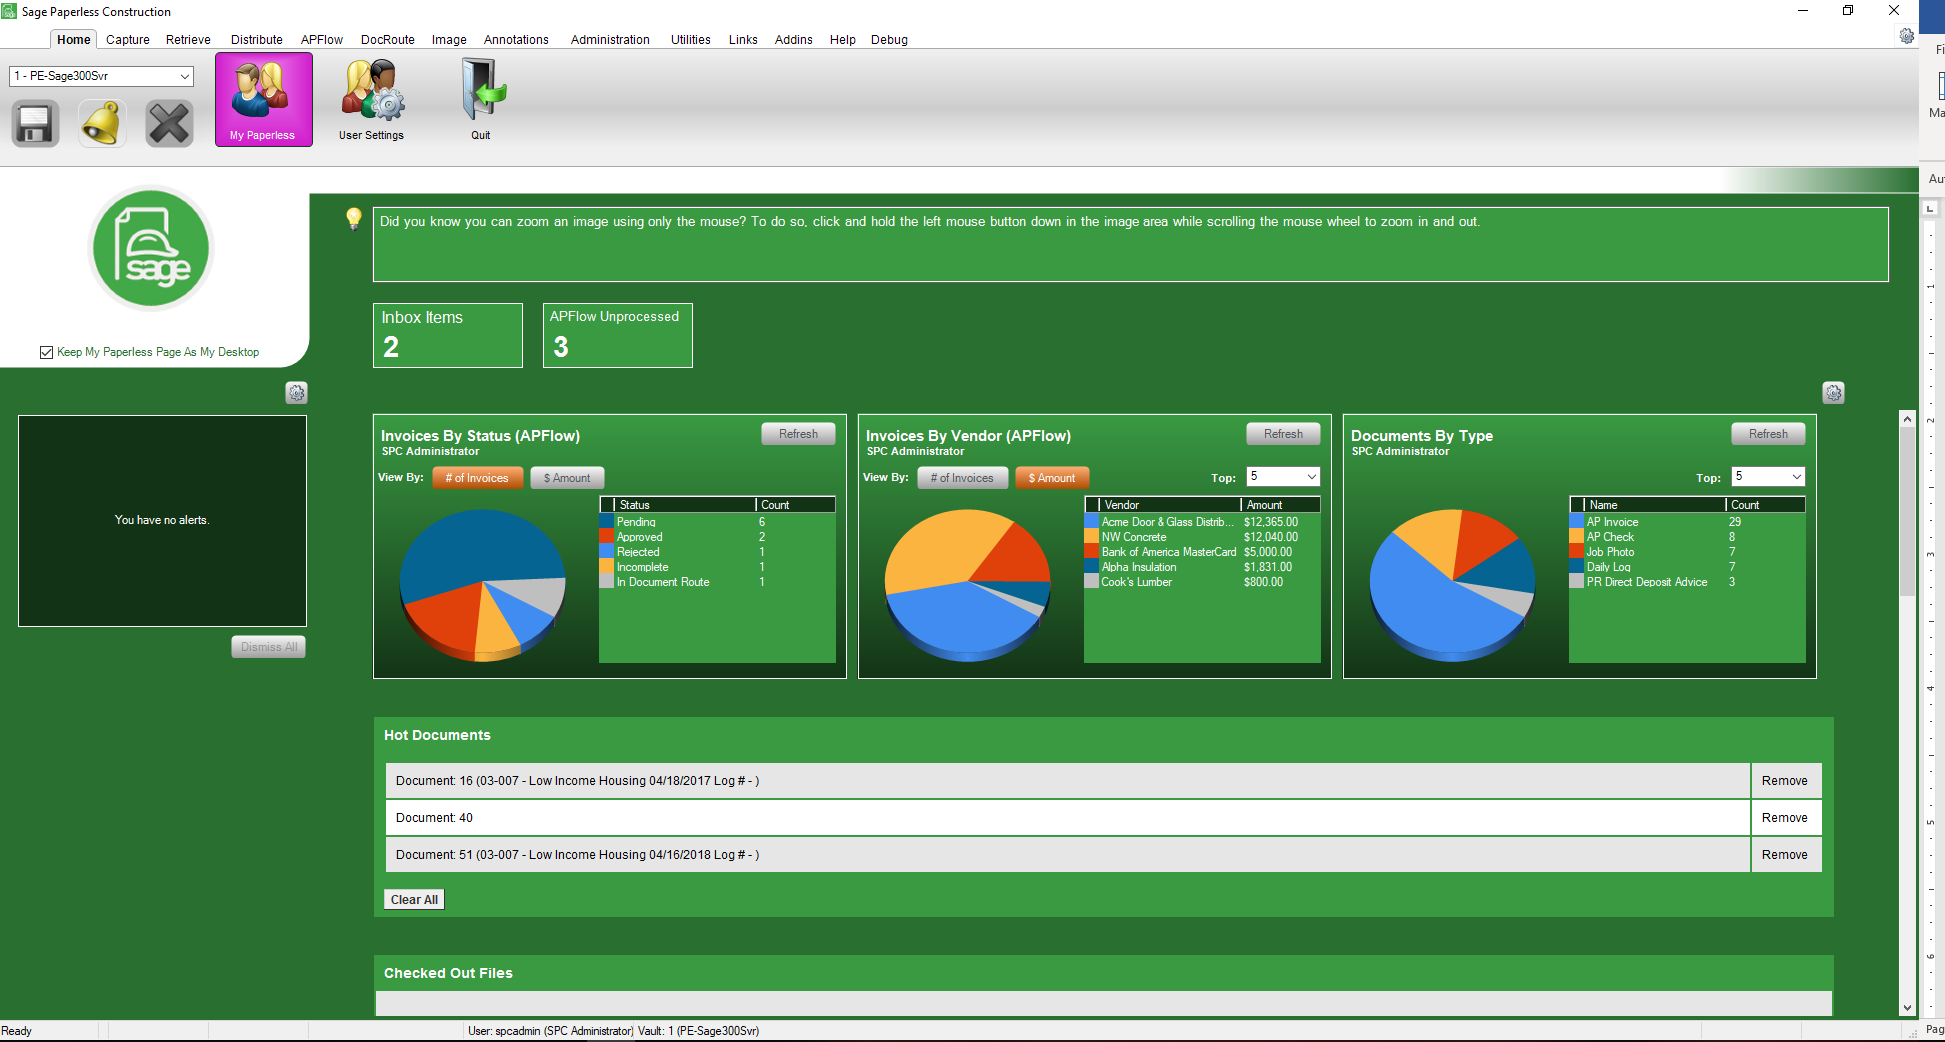Refresh Documents By Type chart
Image resolution: width=1945 pixels, height=1042 pixels.
click(1768, 434)
